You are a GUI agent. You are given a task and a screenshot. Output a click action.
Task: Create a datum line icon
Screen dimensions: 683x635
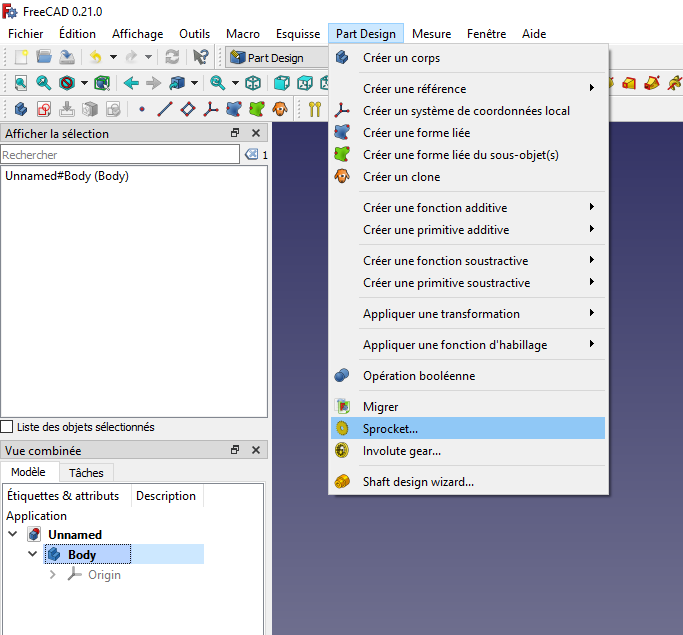coord(165,109)
